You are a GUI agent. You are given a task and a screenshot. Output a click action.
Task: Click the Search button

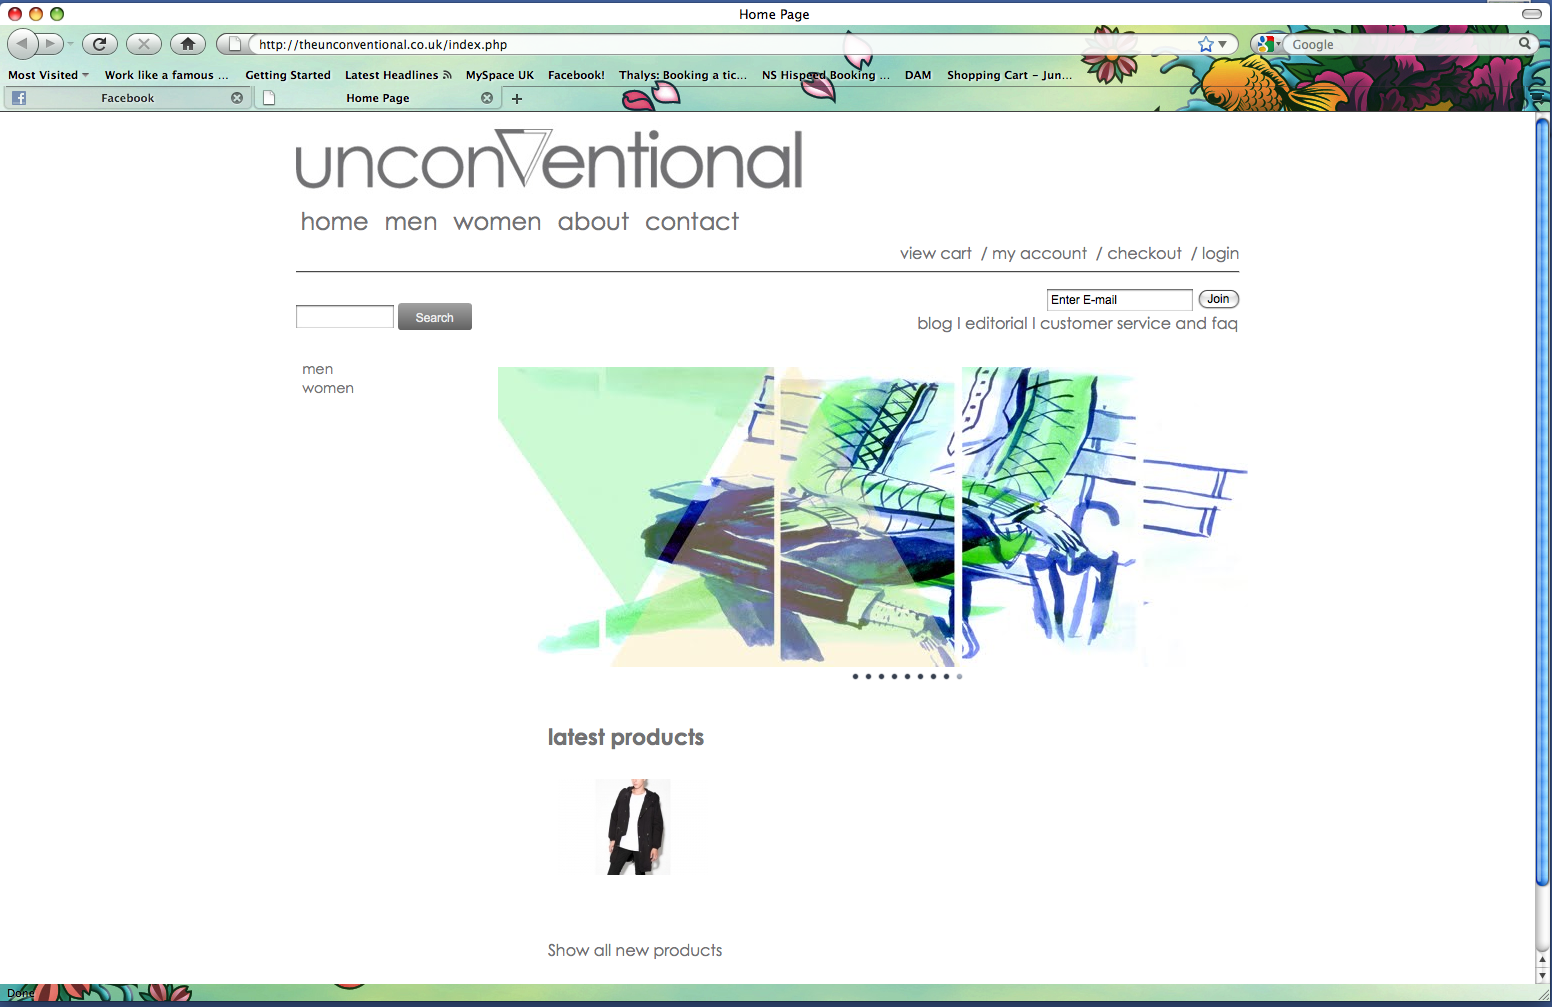tap(434, 316)
